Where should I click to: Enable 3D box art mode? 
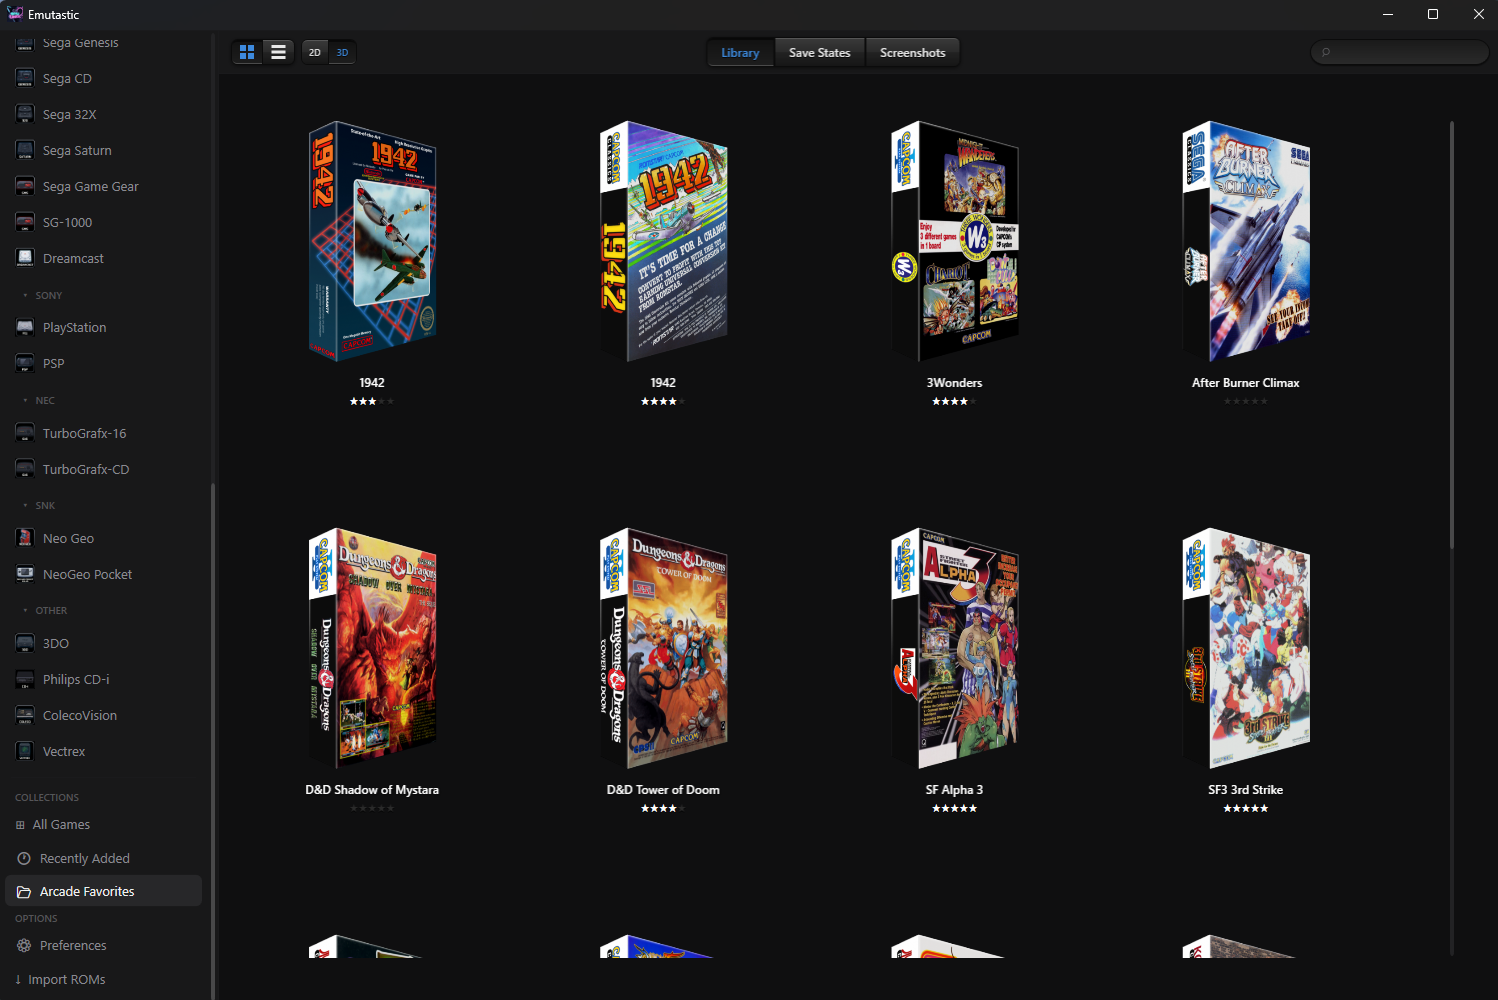(x=342, y=52)
